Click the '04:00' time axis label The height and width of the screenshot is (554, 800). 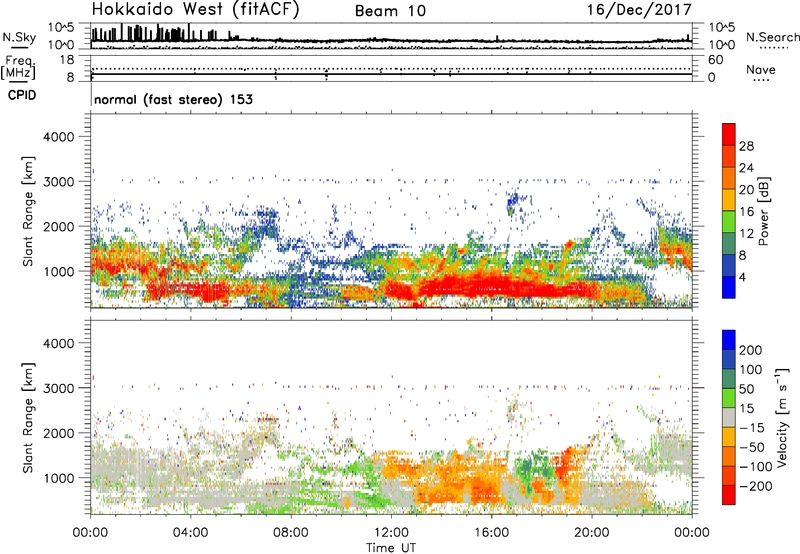(x=190, y=533)
